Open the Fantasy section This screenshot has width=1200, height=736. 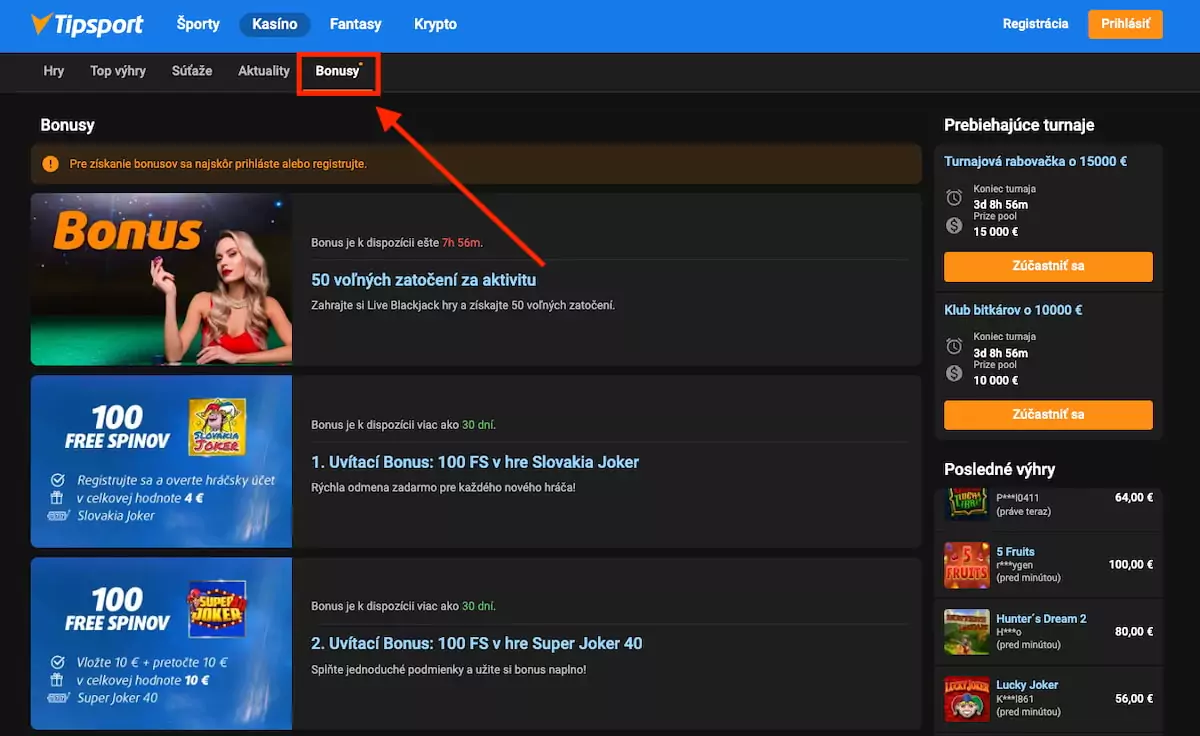click(355, 24)
